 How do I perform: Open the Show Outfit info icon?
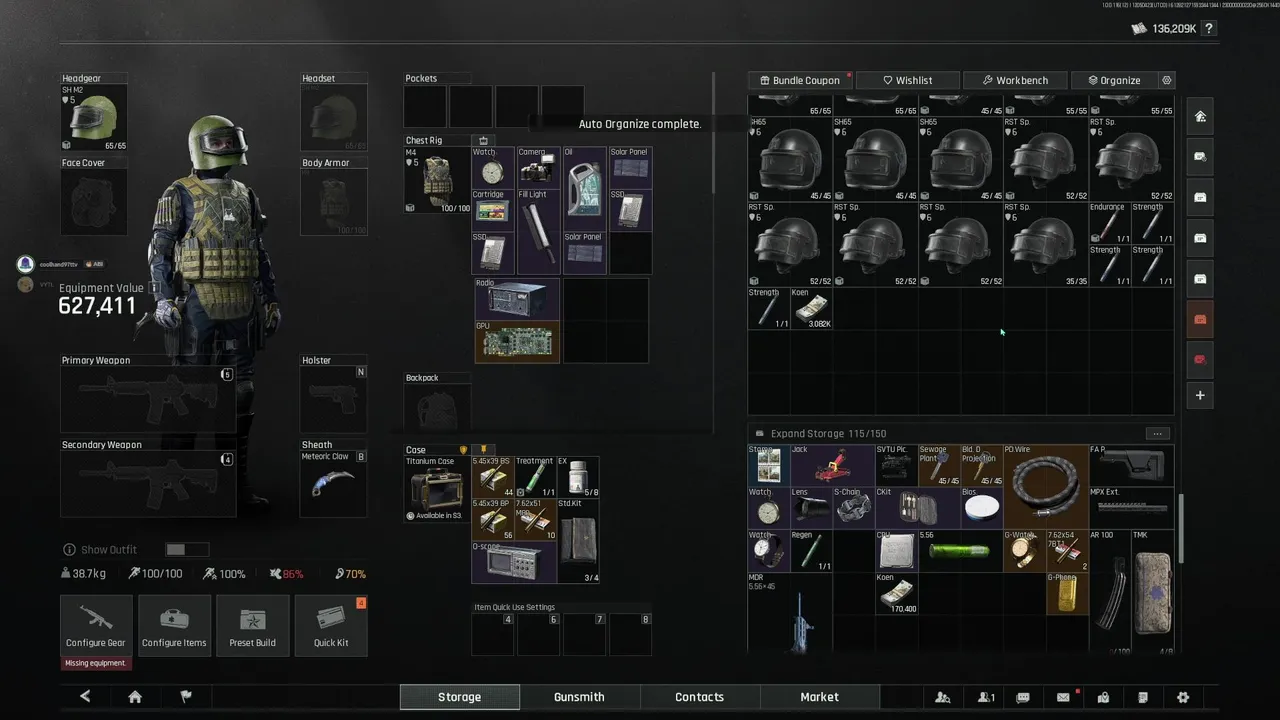pyautogui.click(x=69, y=550)
